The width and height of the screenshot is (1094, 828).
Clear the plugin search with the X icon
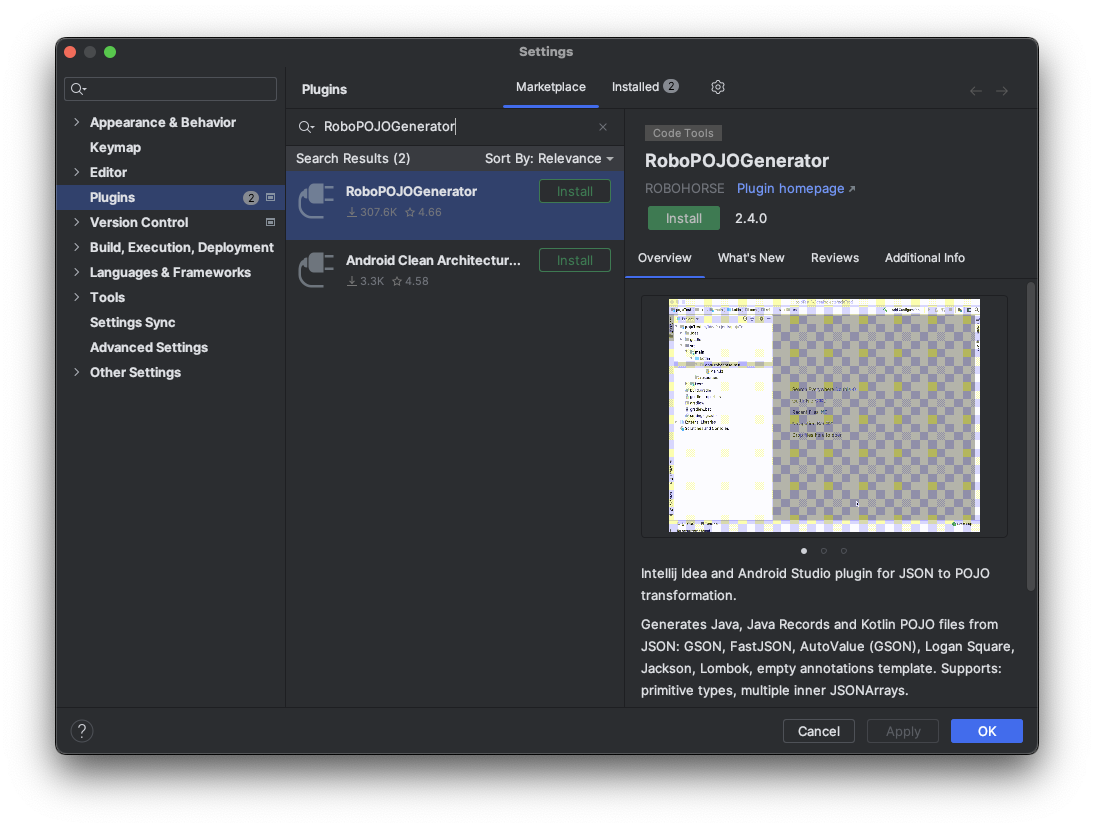[603, 127]
